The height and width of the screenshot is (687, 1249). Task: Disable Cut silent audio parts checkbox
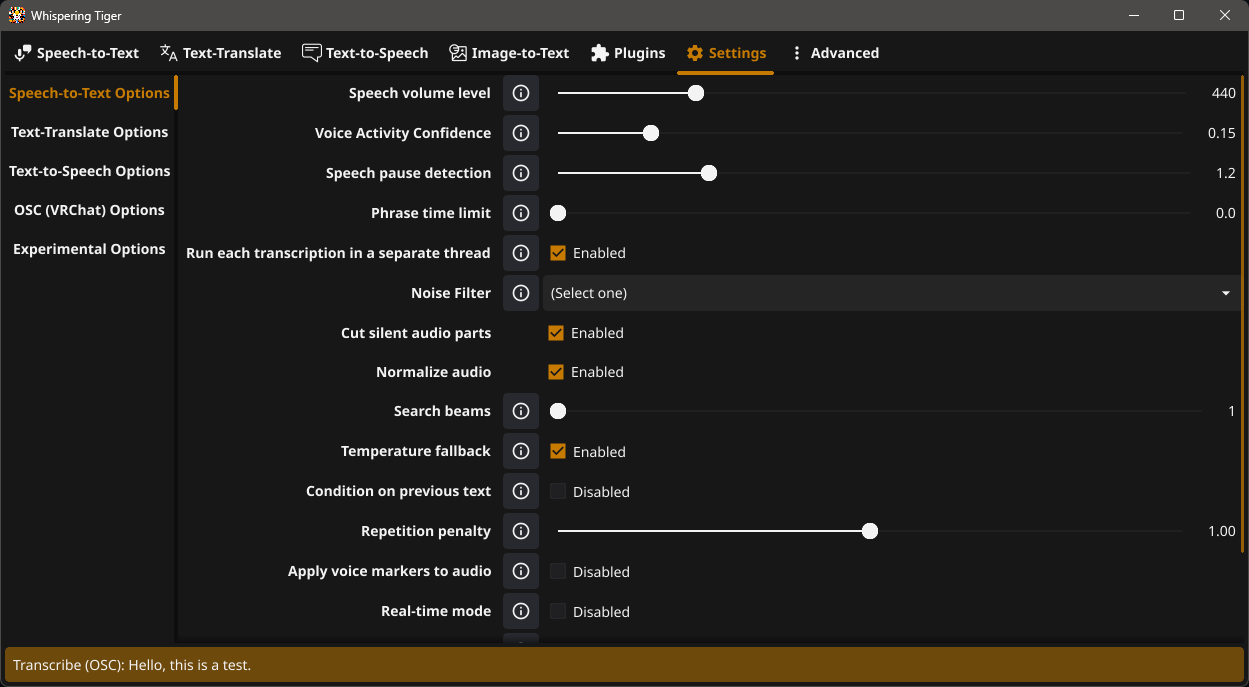556,333
